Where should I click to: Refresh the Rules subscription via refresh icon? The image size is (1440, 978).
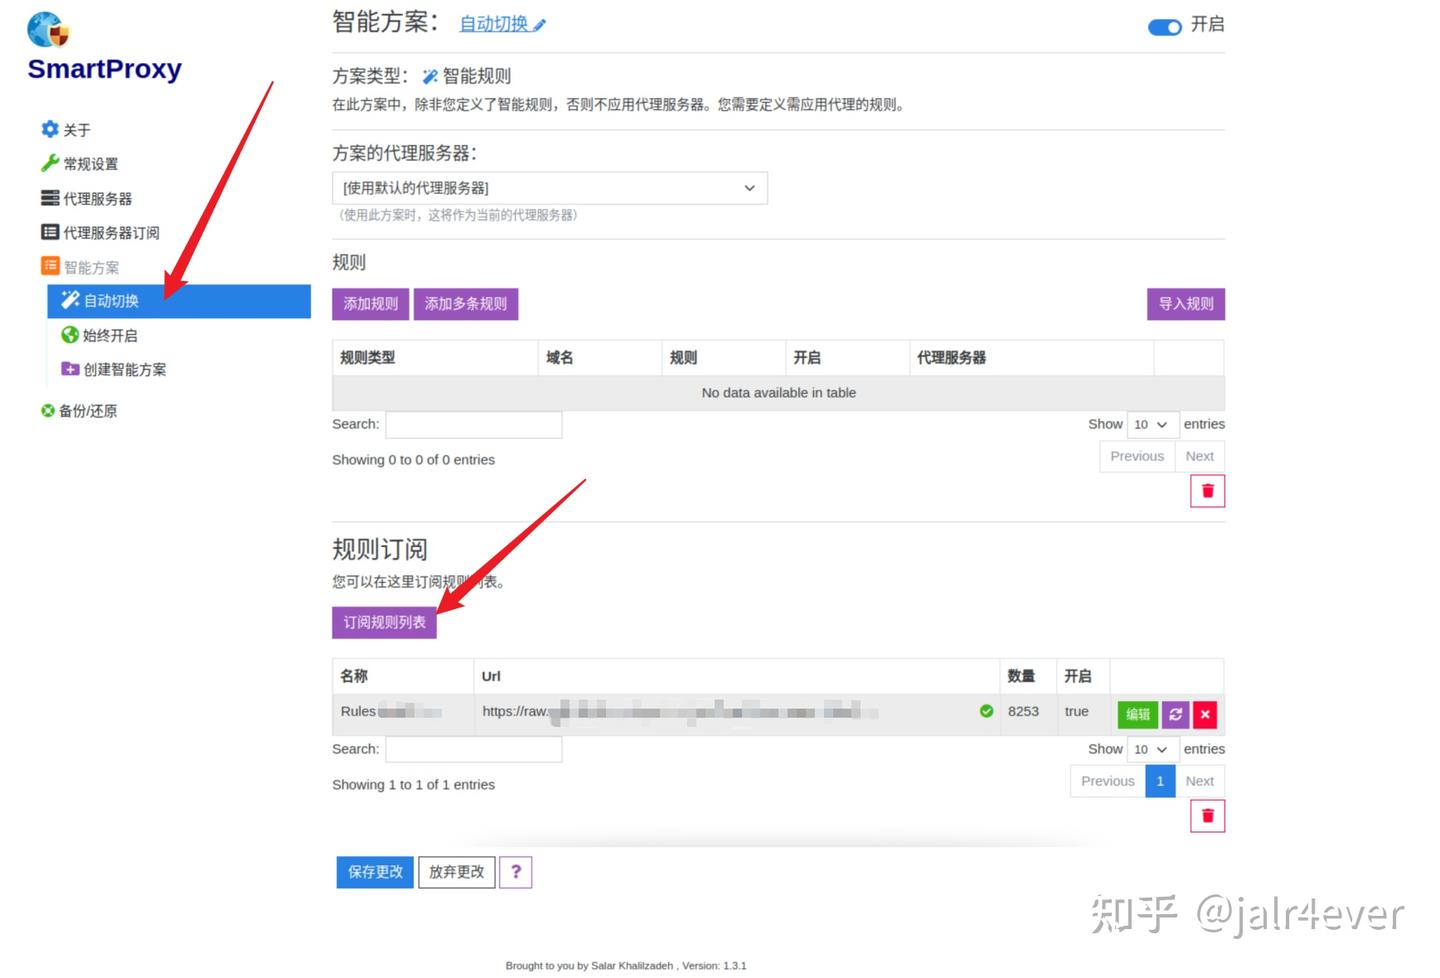(x=1175, y=714)
